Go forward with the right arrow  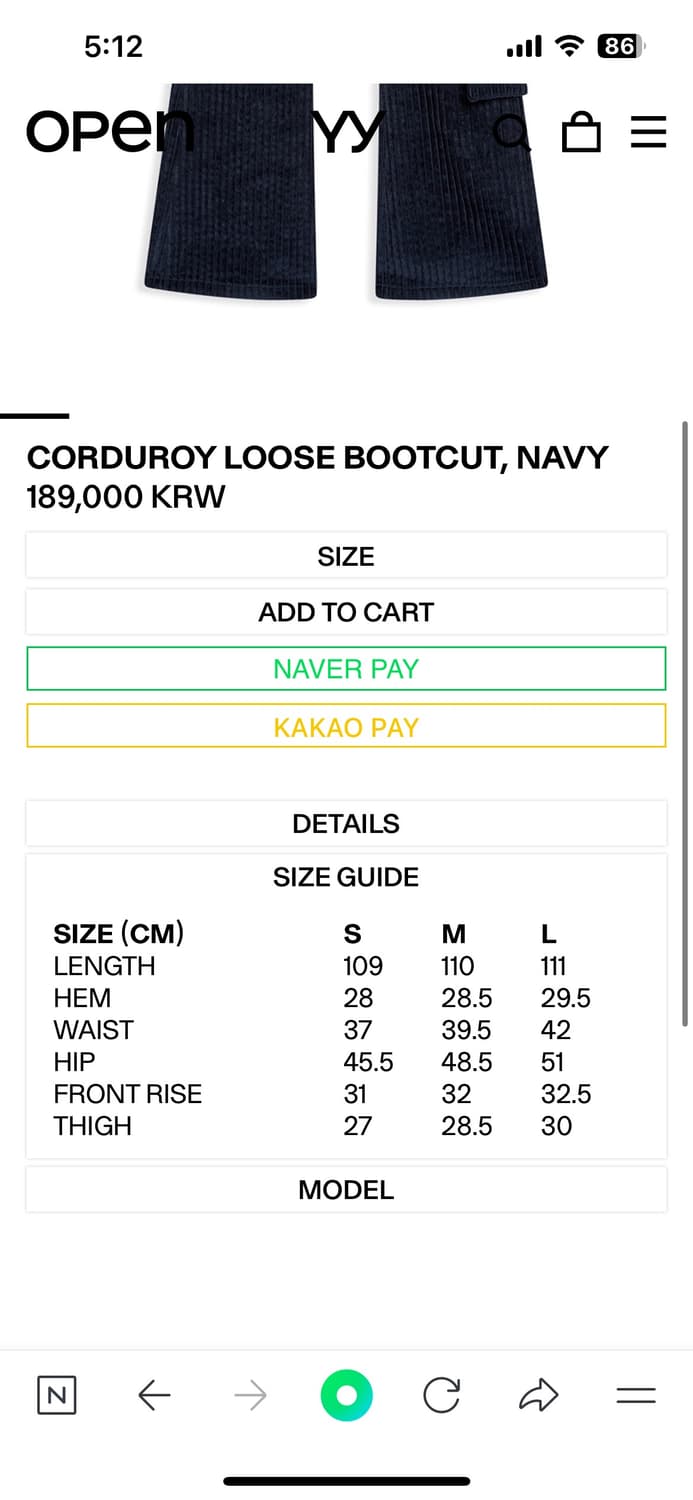tap(250, 1395)
